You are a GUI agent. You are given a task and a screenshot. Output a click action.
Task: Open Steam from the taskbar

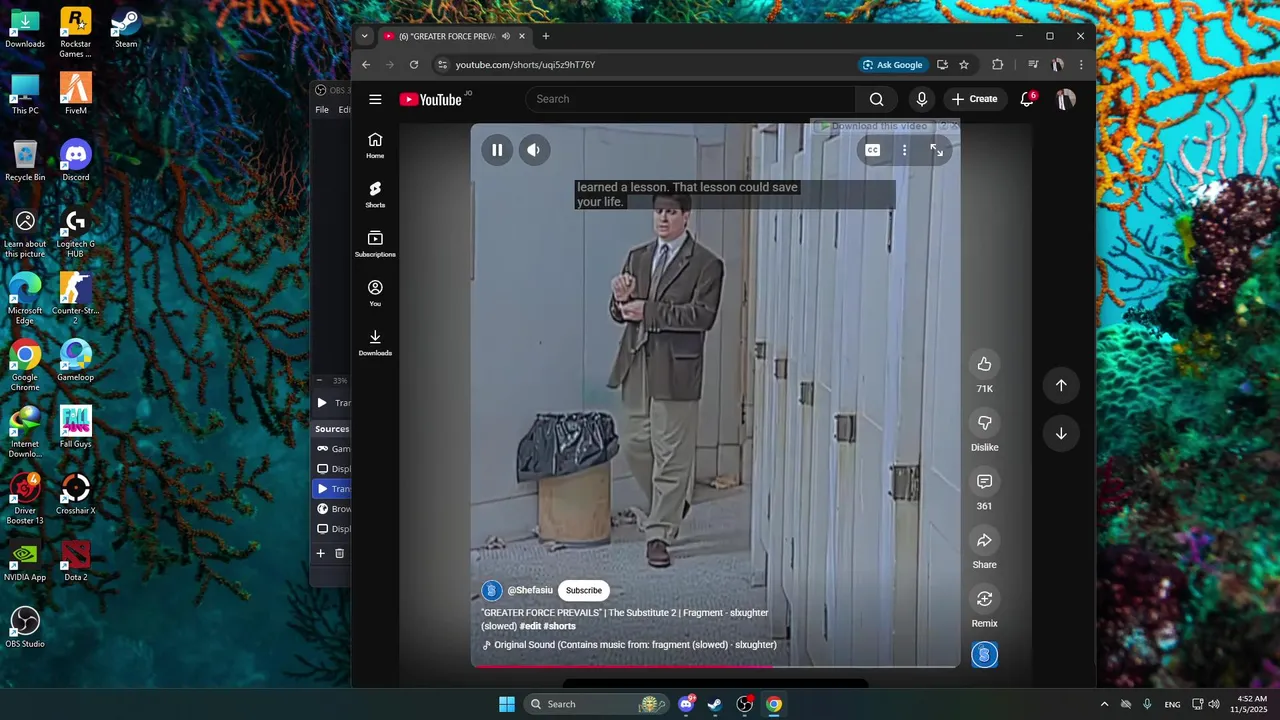(715, 704)
